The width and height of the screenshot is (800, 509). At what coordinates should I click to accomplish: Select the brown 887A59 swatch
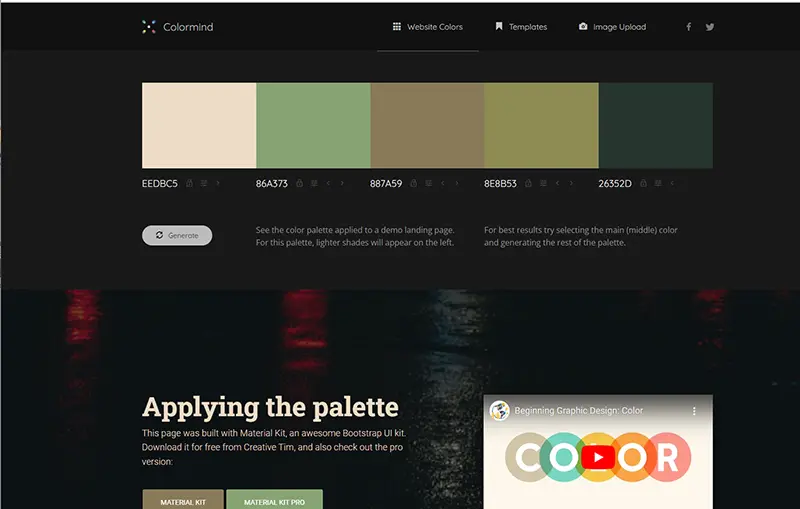click(x=428, y=125)
